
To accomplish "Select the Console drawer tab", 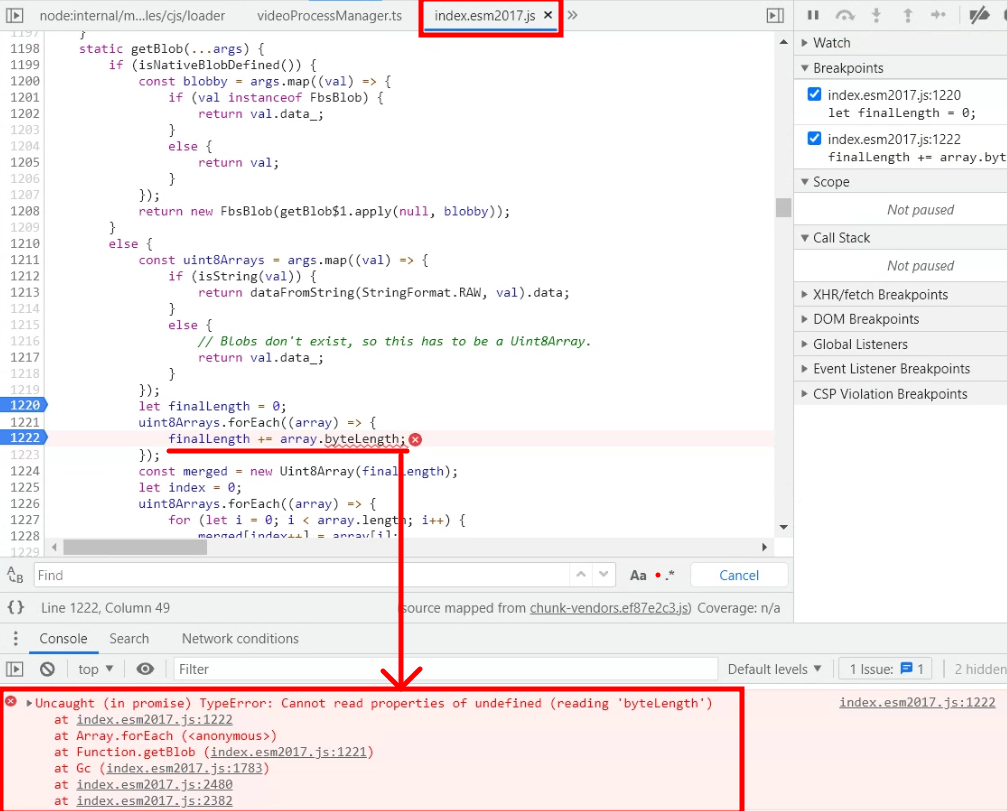I will (63, 638).
